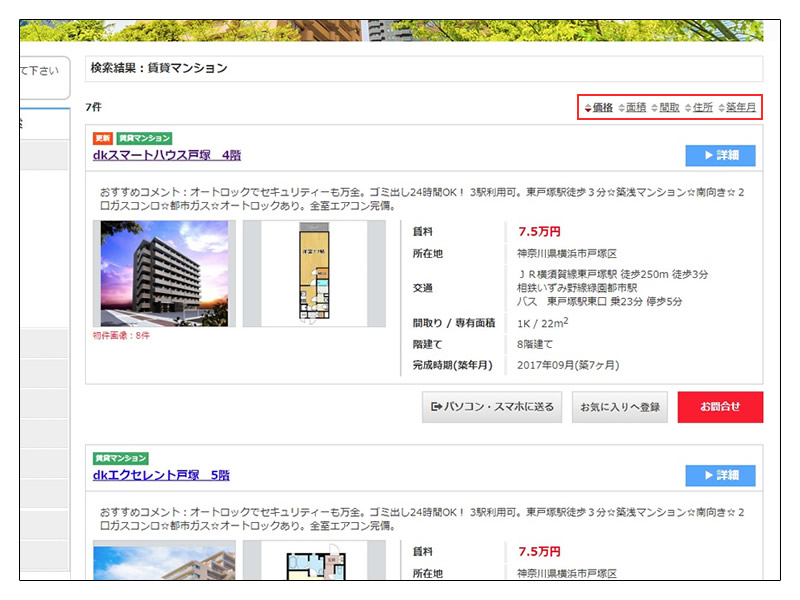Click the sort arrow icon beside 価格
Image resolution: width=800 pixels, height=600 pixels.
point(588,108)
